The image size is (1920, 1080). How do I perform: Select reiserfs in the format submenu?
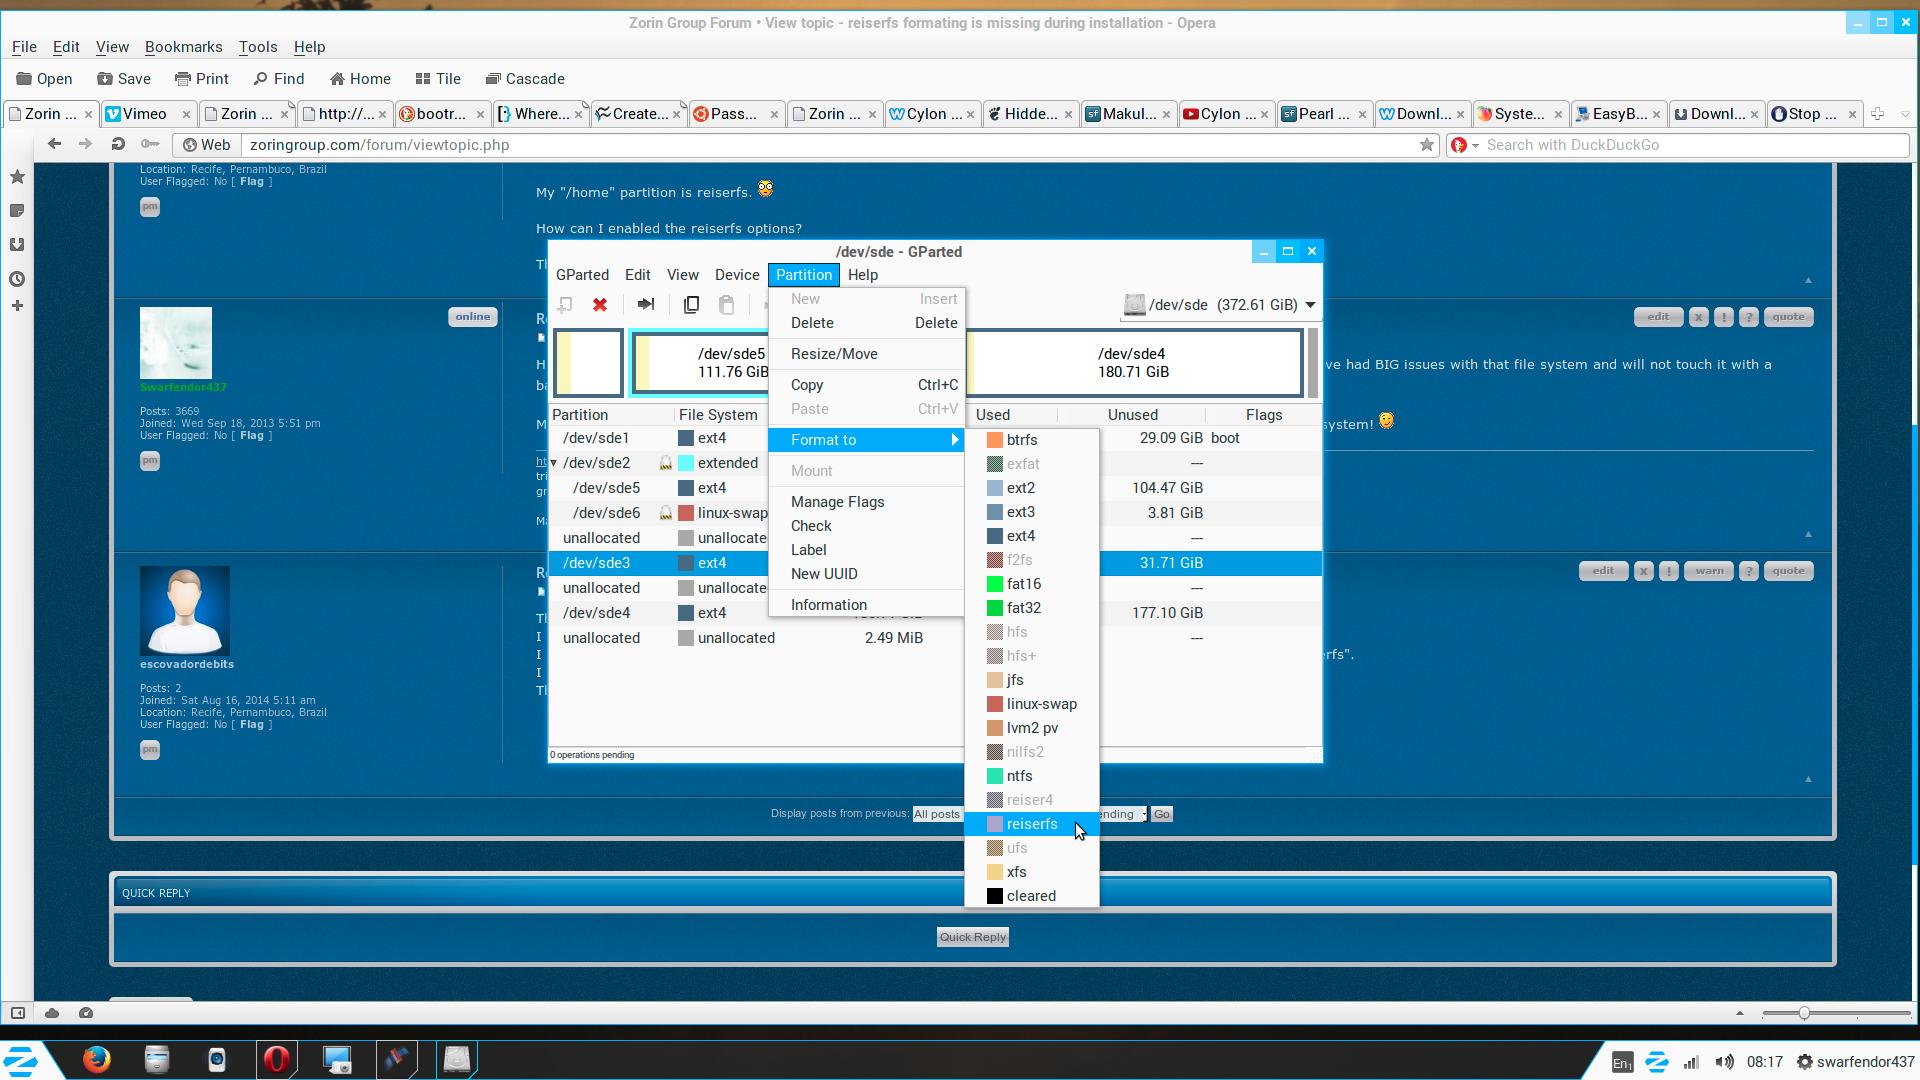pos(1031,824)
